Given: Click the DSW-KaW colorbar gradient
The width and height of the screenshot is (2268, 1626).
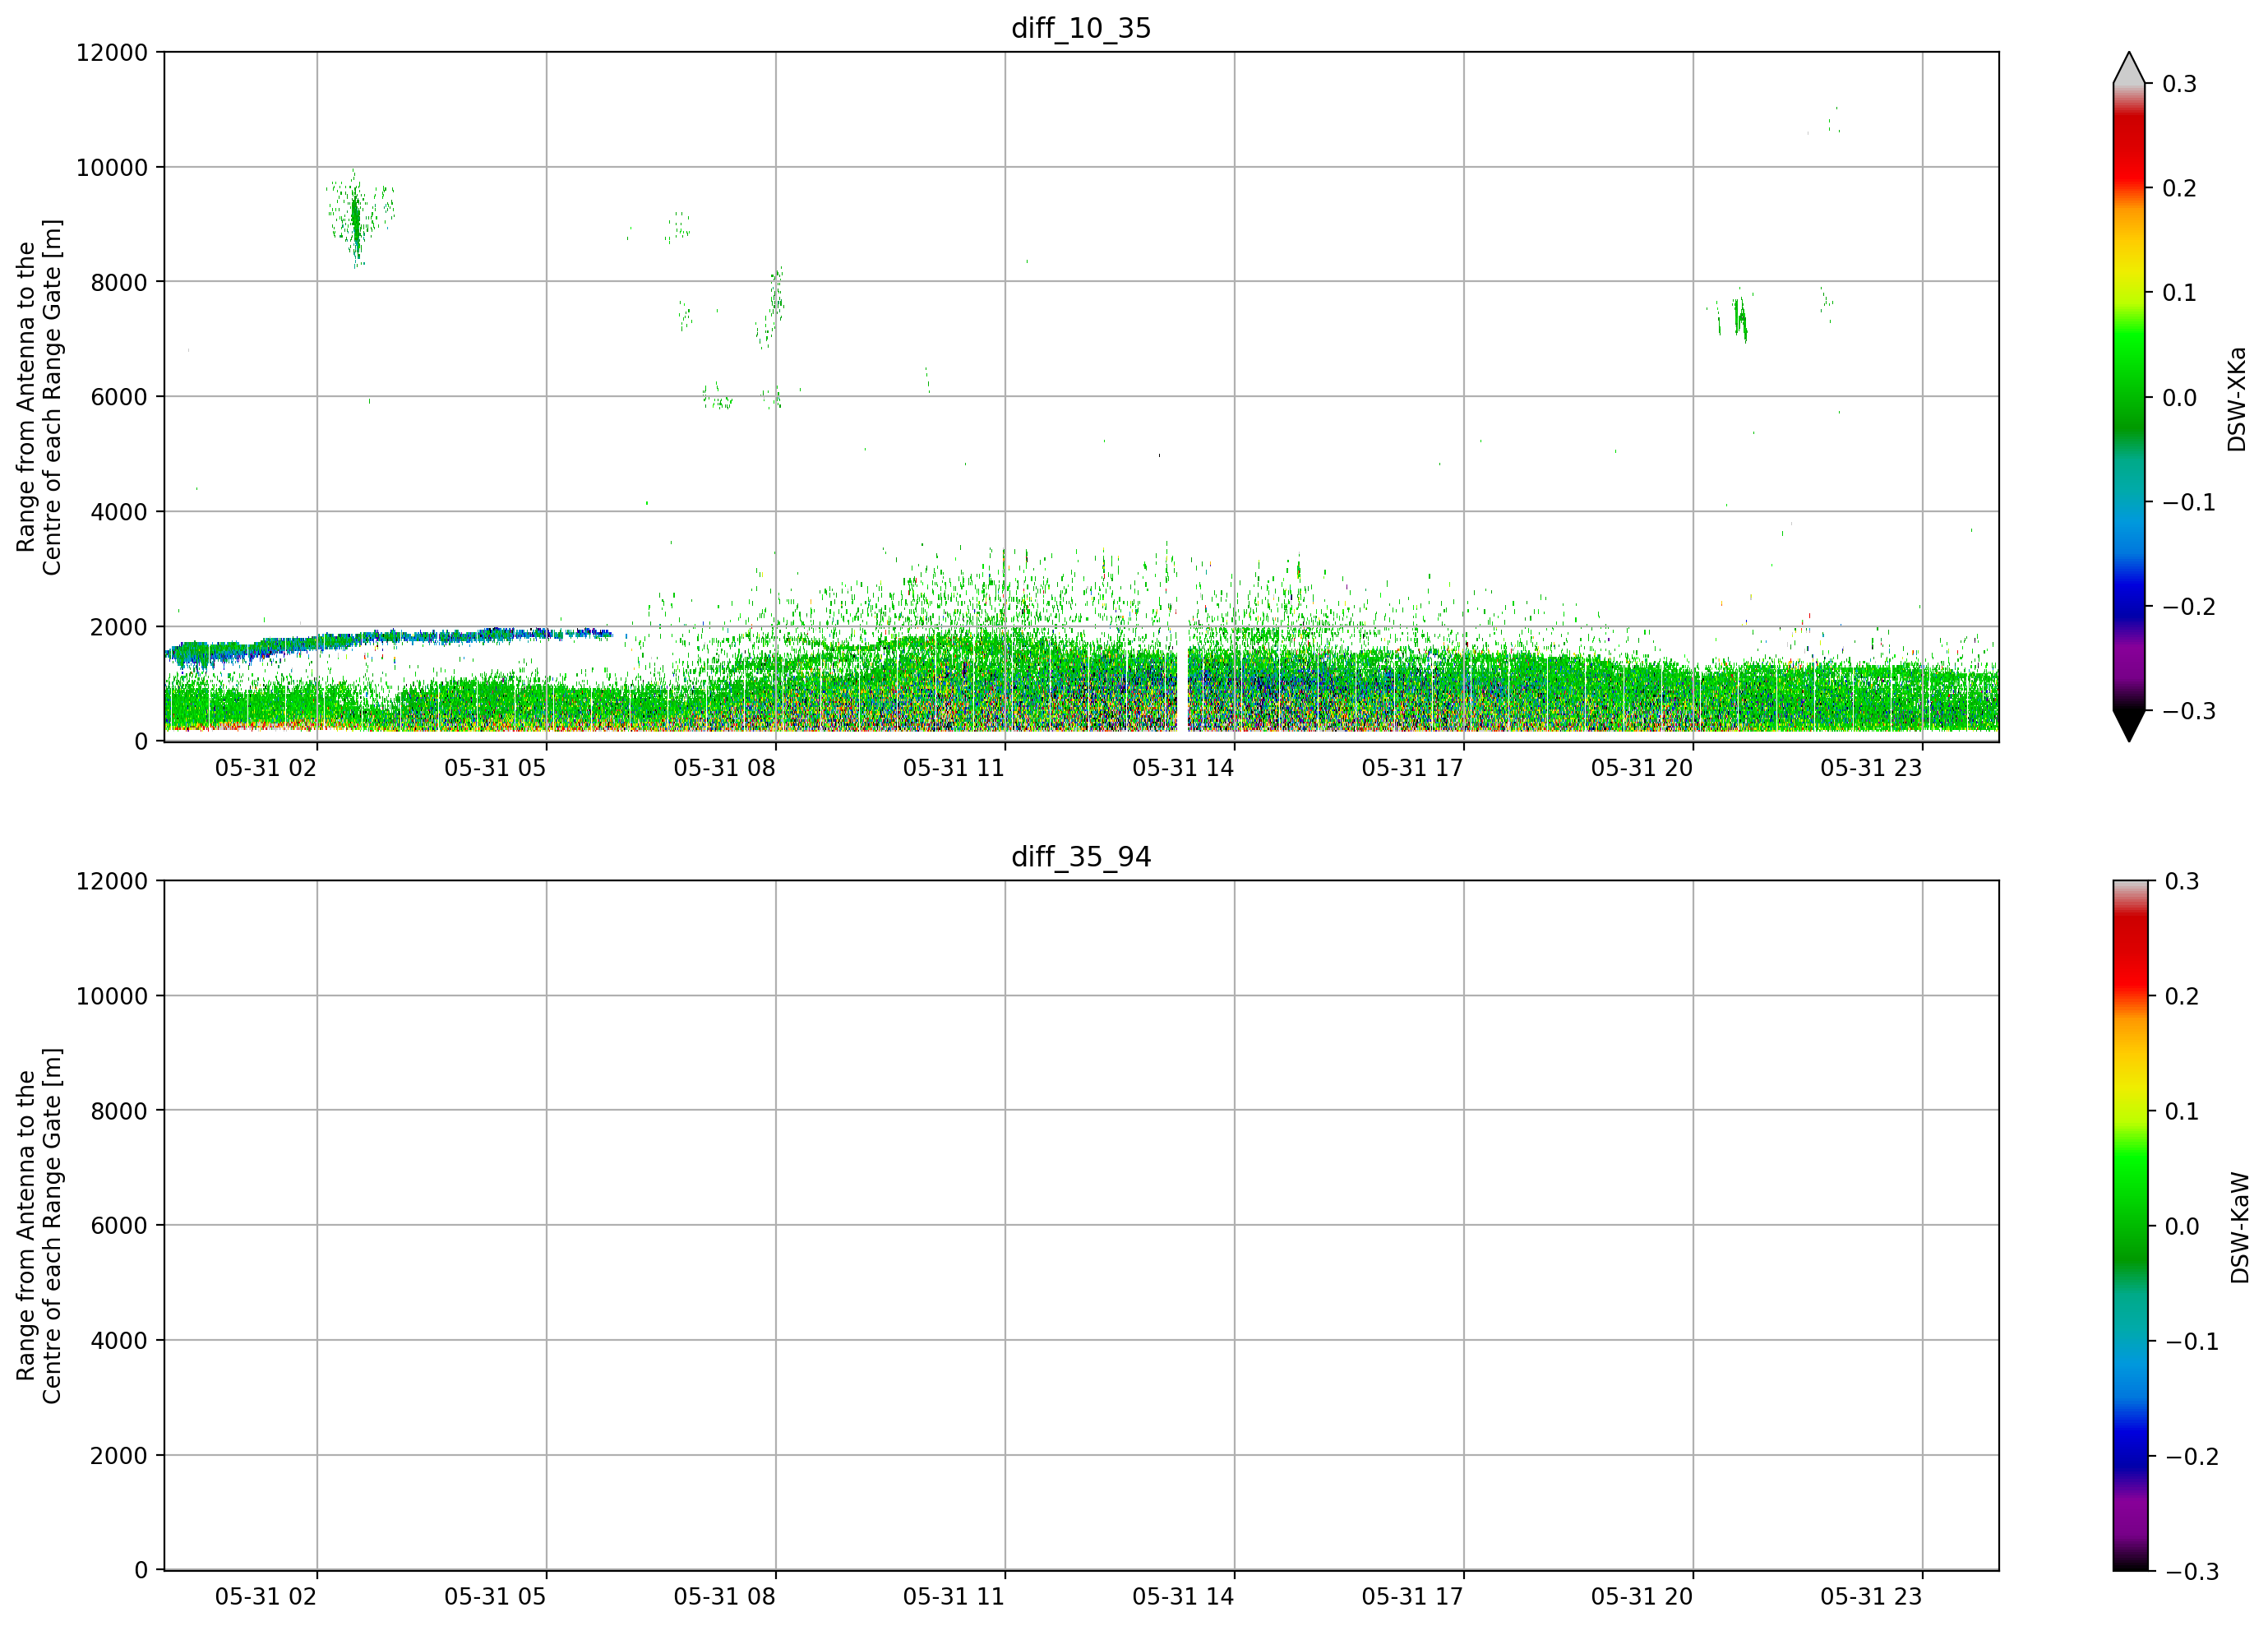Looking at the screenshot, I should pos(2129,1225).
